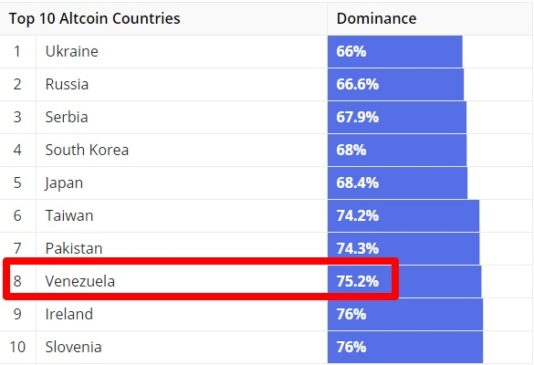This screenshot has width=534, height=365.
Task: Select the Ireland country name
Action: pyautogui.click(x=69, y=314)
